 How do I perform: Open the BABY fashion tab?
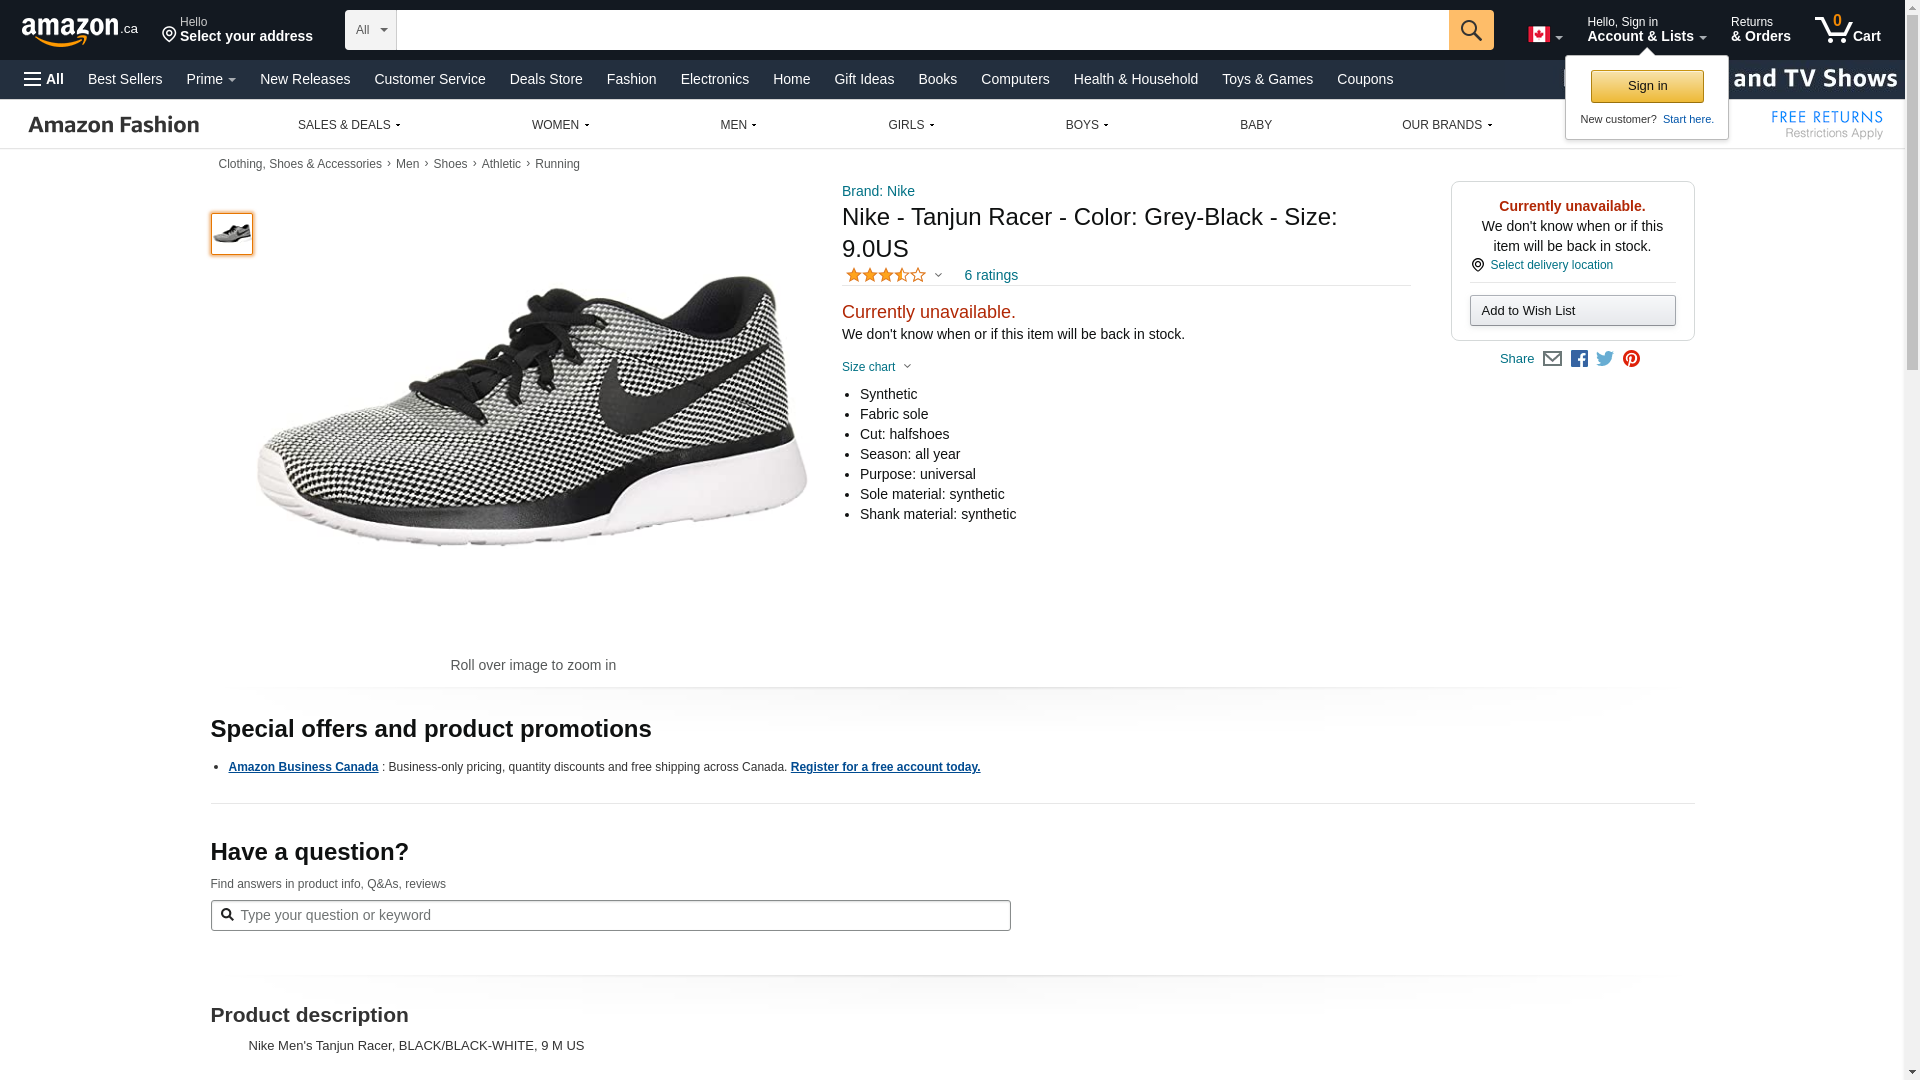pos(1255,125)
